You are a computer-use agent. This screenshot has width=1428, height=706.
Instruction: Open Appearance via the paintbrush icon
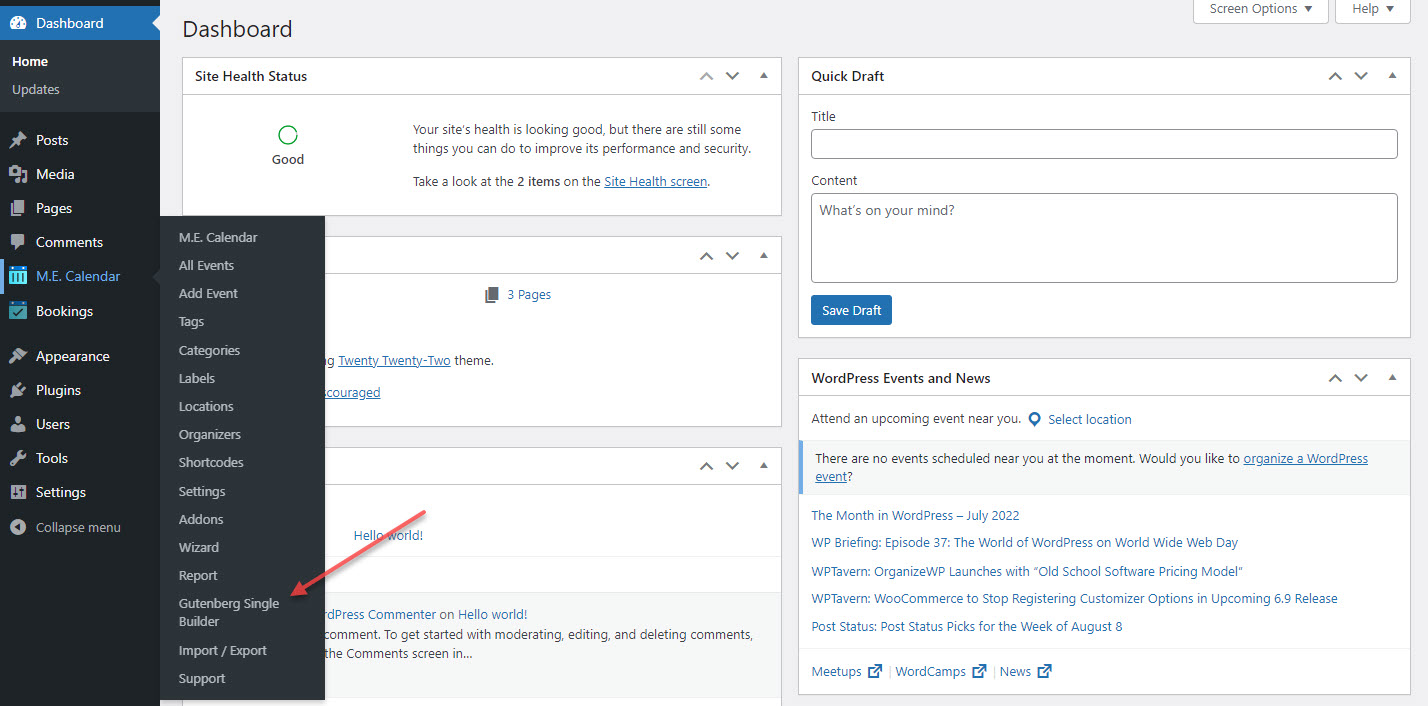pyautogui.click(x=18, y=356)
